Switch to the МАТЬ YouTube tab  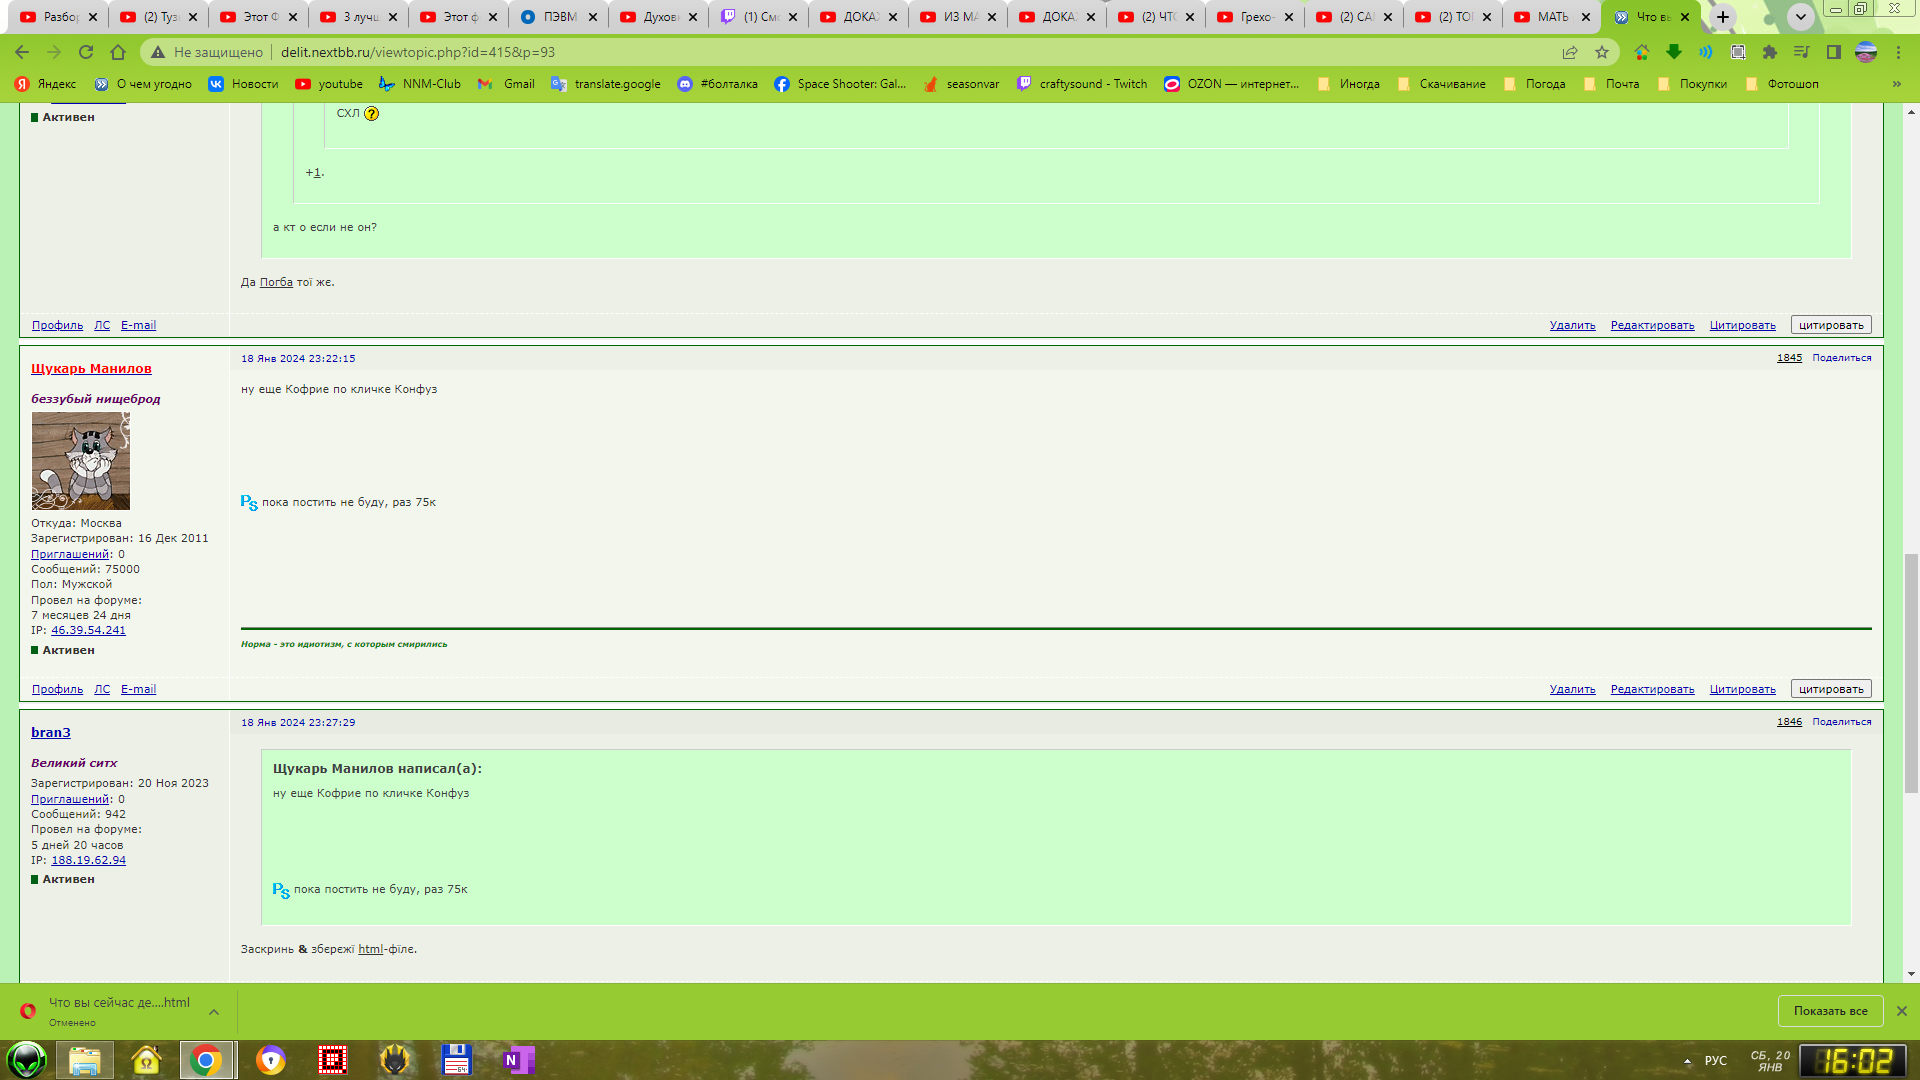coord(1551,17)
